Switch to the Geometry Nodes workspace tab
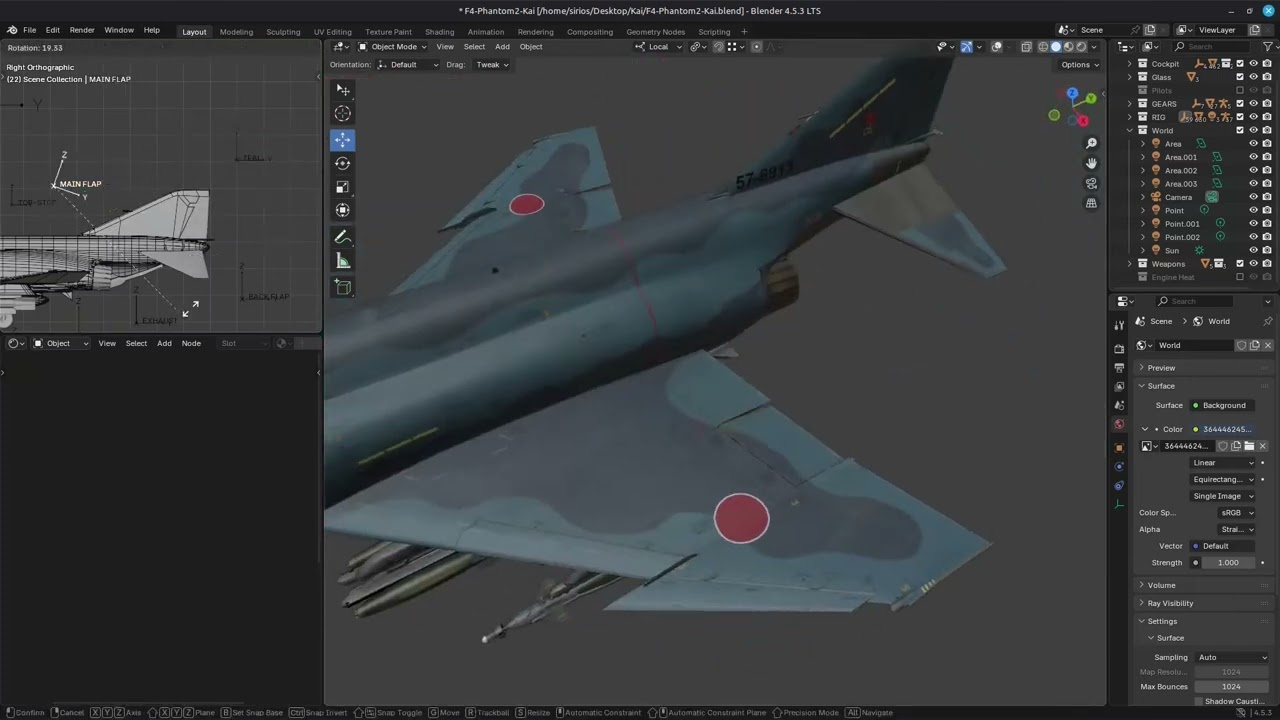Viewport: 1280px width, 720px height. pos(656,32)
